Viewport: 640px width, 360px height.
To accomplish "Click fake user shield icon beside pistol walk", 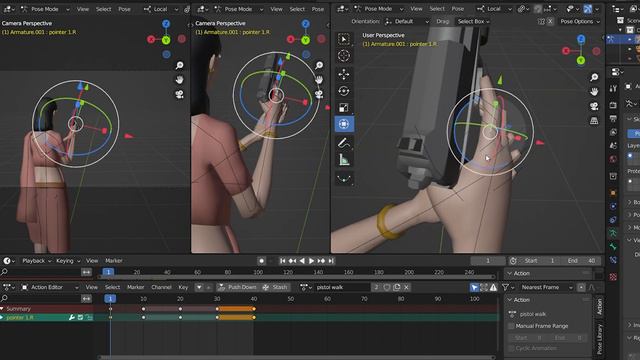I will tap(387, 287).
